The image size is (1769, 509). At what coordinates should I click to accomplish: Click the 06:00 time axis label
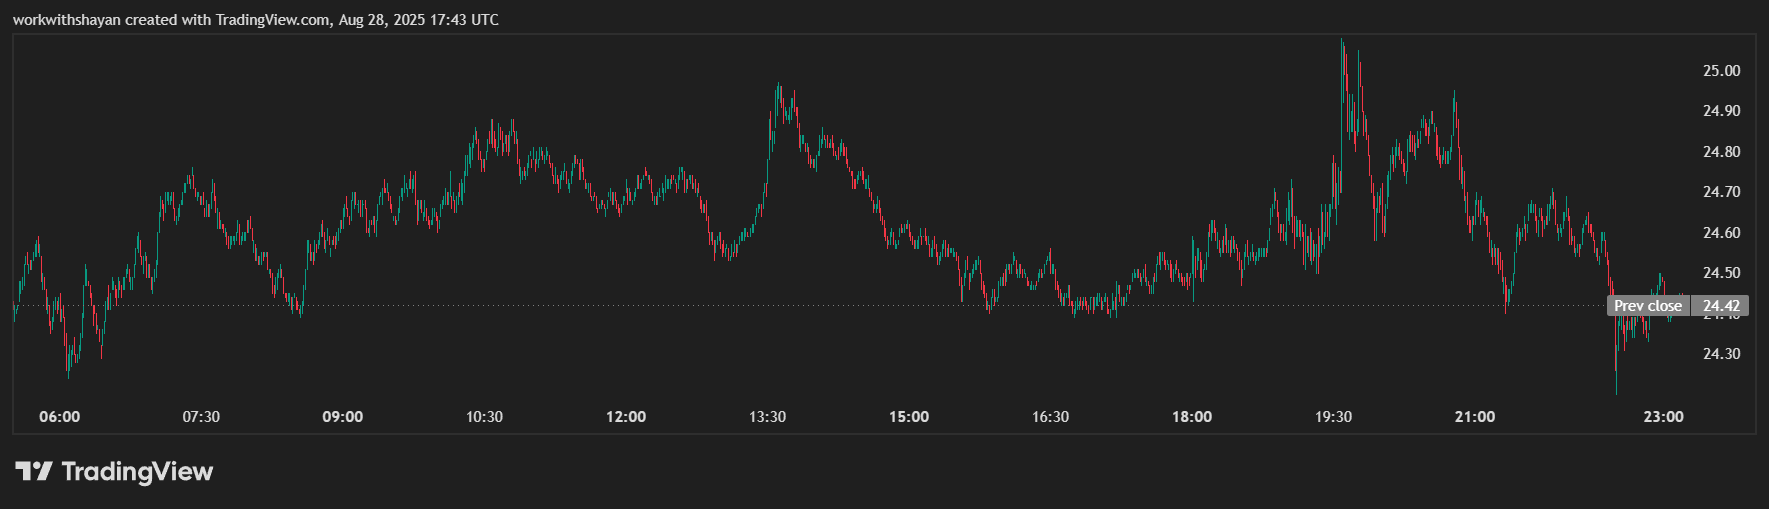pyautogui.click(x=60, y=417)
